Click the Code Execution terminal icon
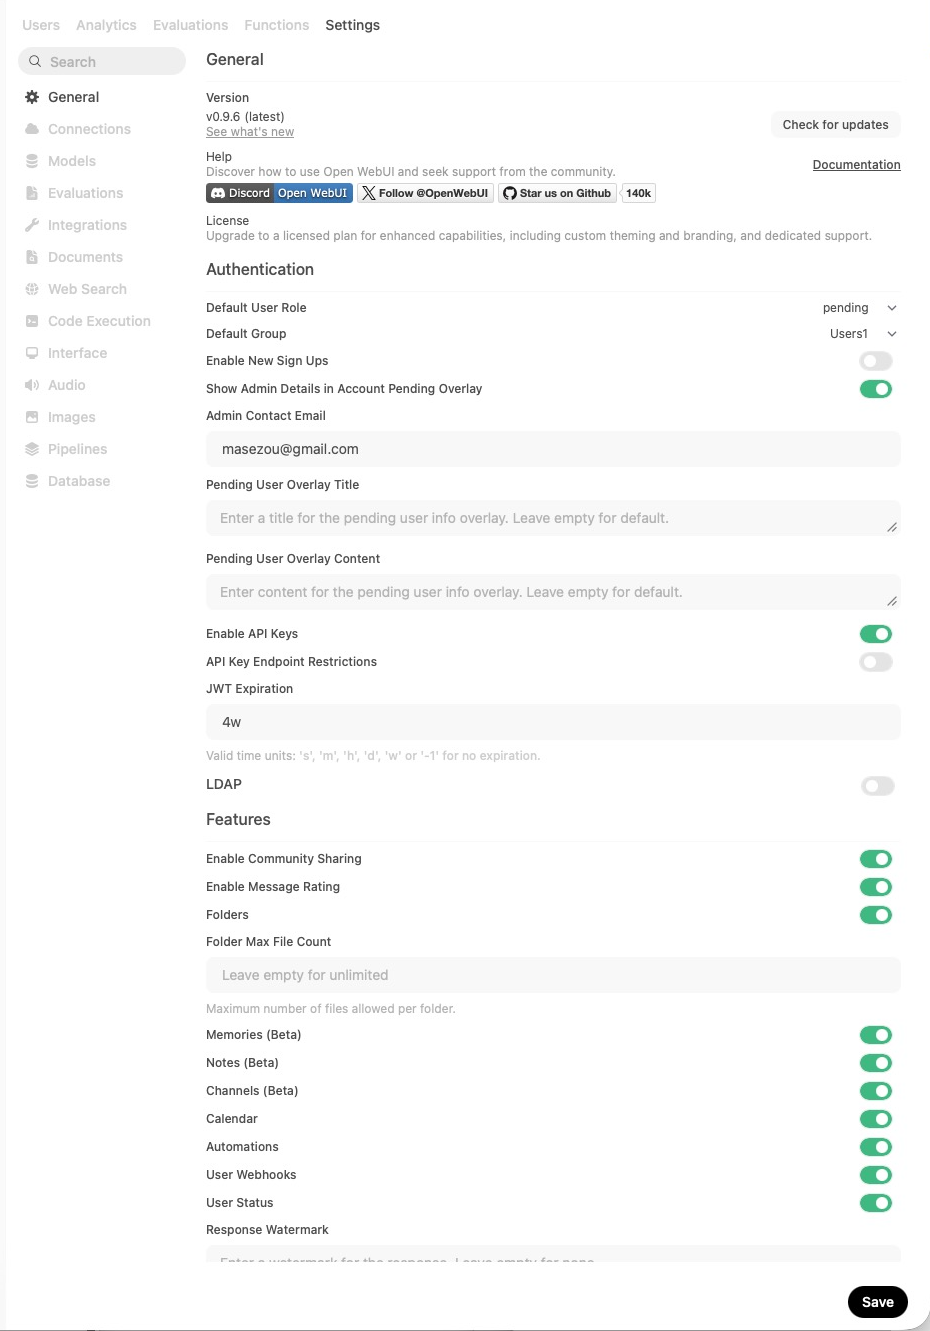The width and height of the screenshot is (930, 1331). [x=32, y=321]
